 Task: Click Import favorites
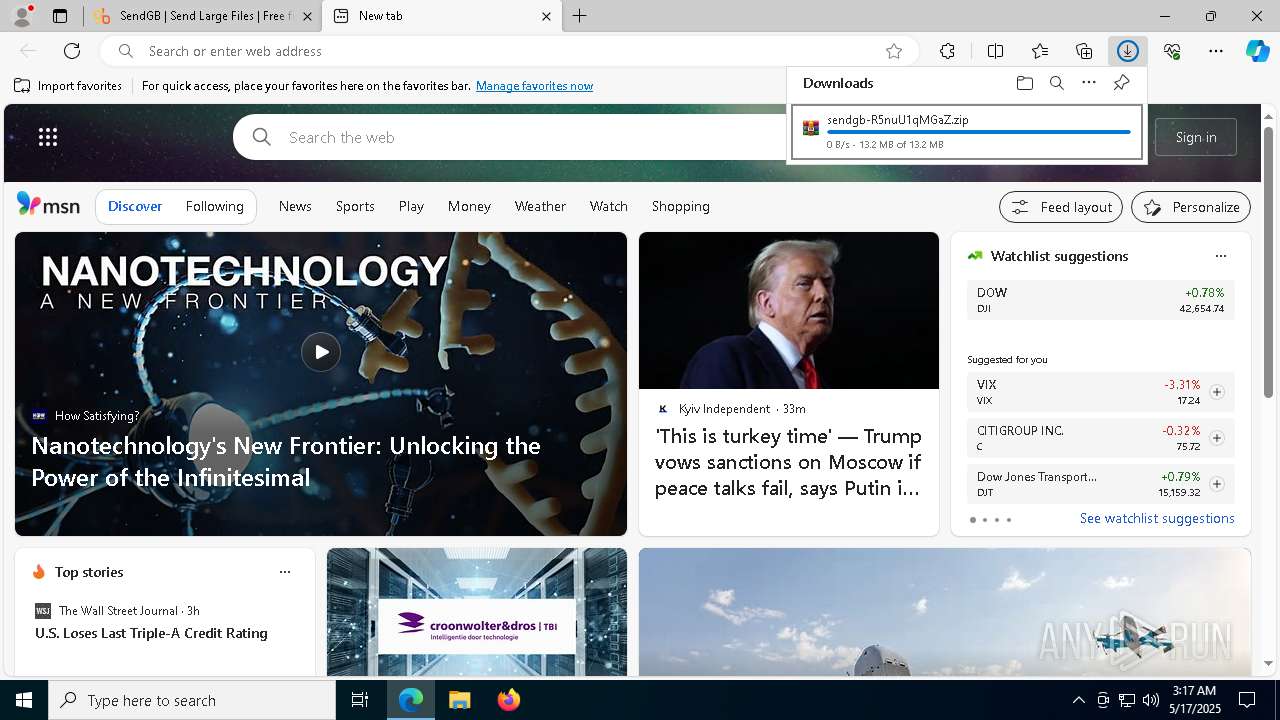[68, 86]
